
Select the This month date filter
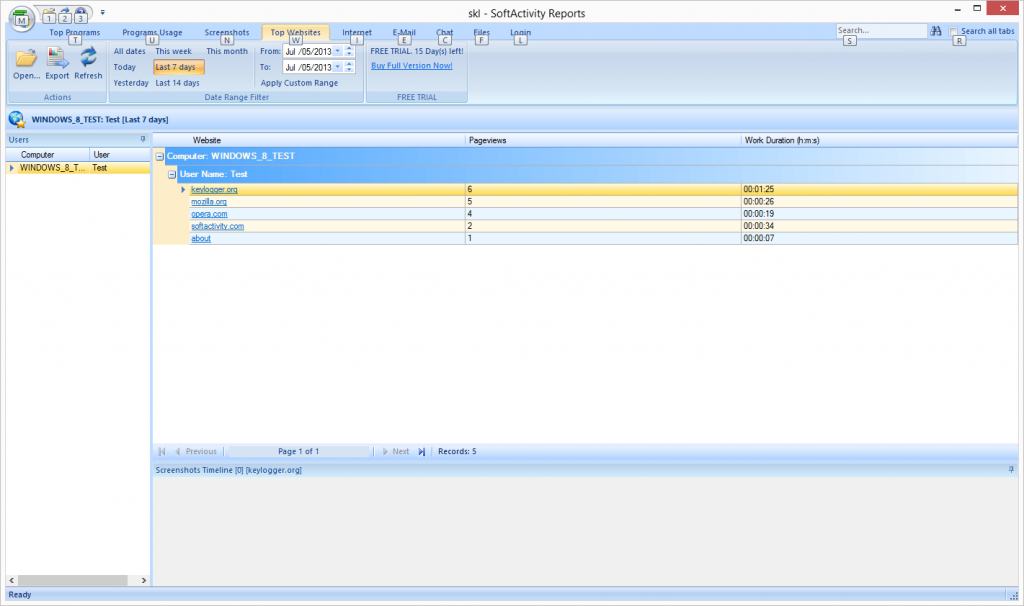(x=227, y=51)
